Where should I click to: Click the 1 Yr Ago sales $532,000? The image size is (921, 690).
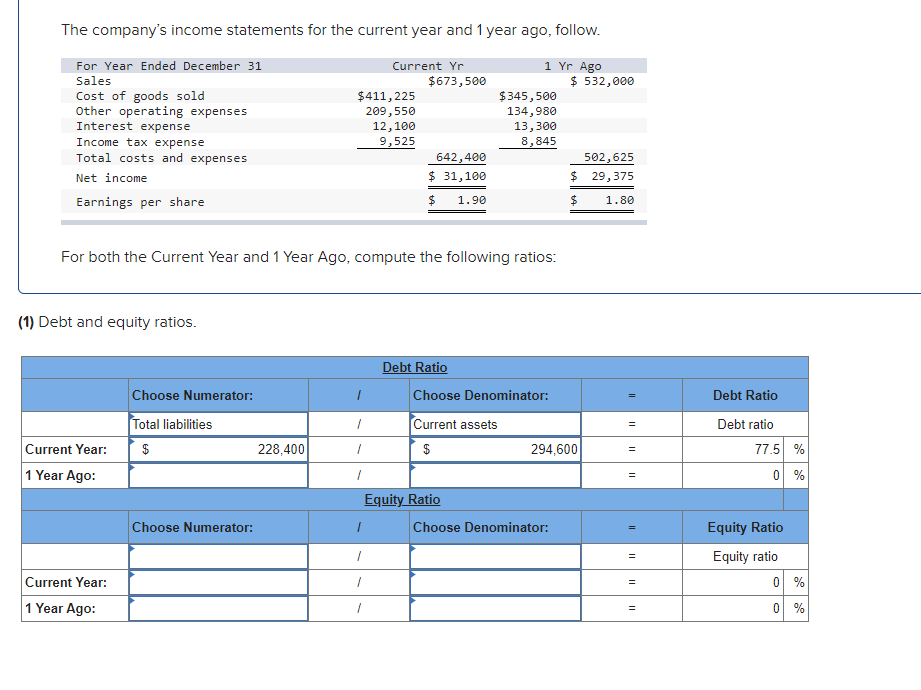[602, 81]
